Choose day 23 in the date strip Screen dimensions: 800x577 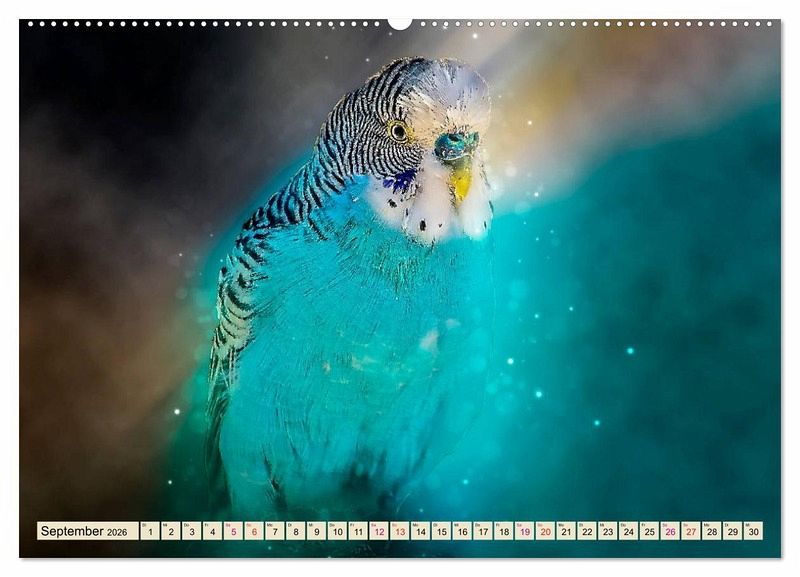[607, 531]
